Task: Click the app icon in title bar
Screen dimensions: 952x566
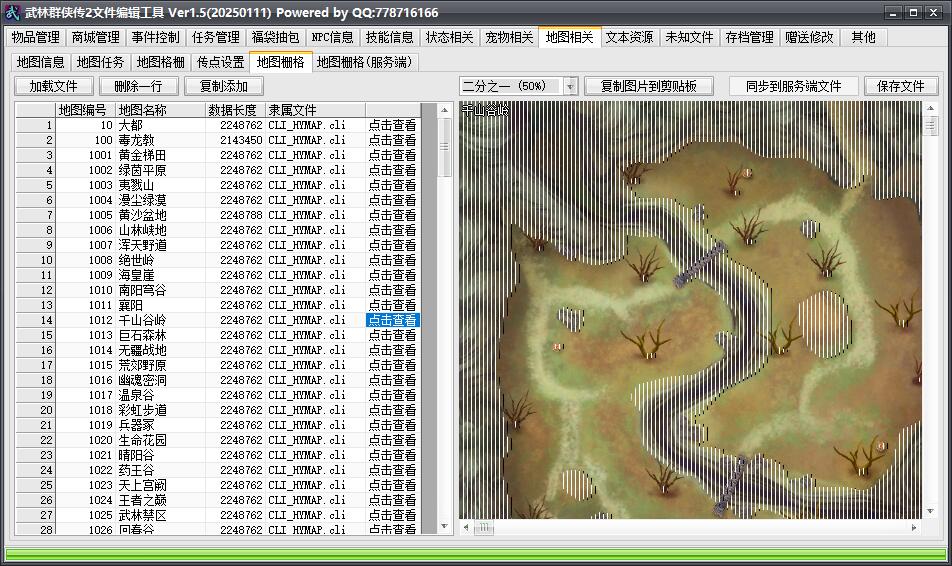Action: pyautogui.click(x=12, y=12)
